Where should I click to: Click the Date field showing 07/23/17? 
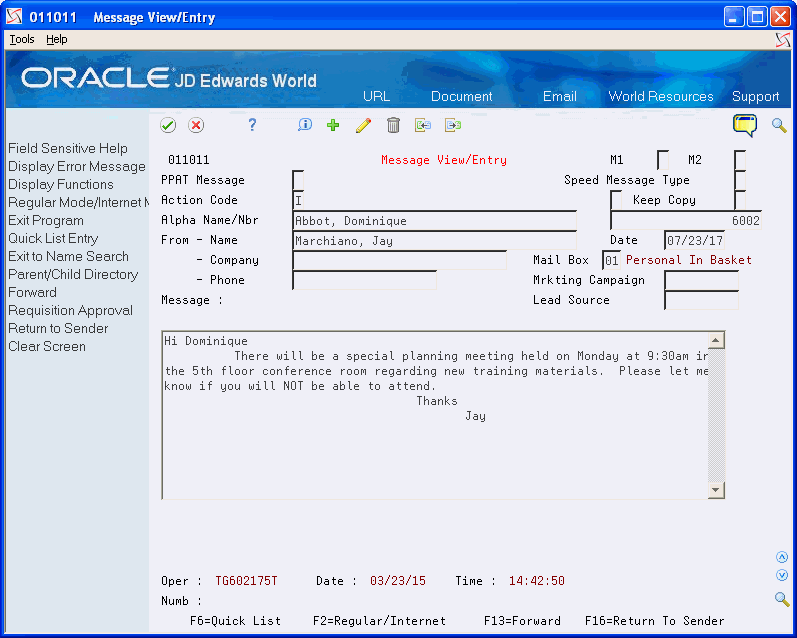[x=694, y=240]
